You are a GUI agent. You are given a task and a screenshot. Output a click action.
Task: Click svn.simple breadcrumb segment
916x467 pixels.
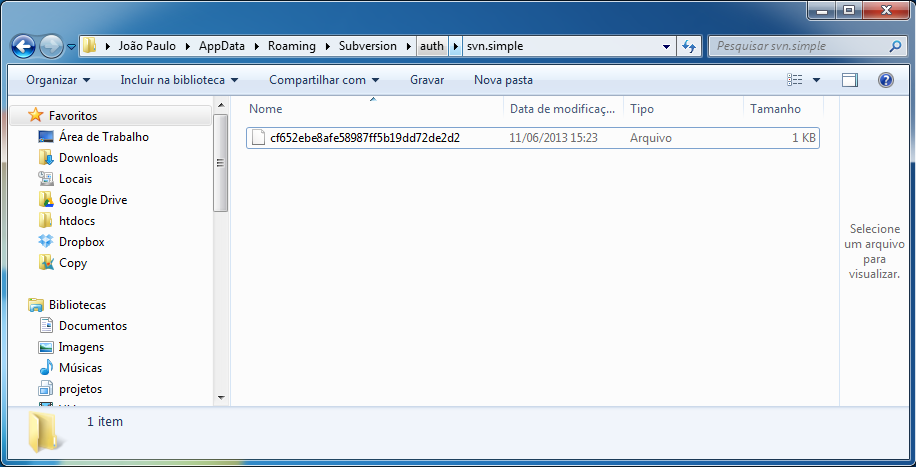click(x=495, y=46)
